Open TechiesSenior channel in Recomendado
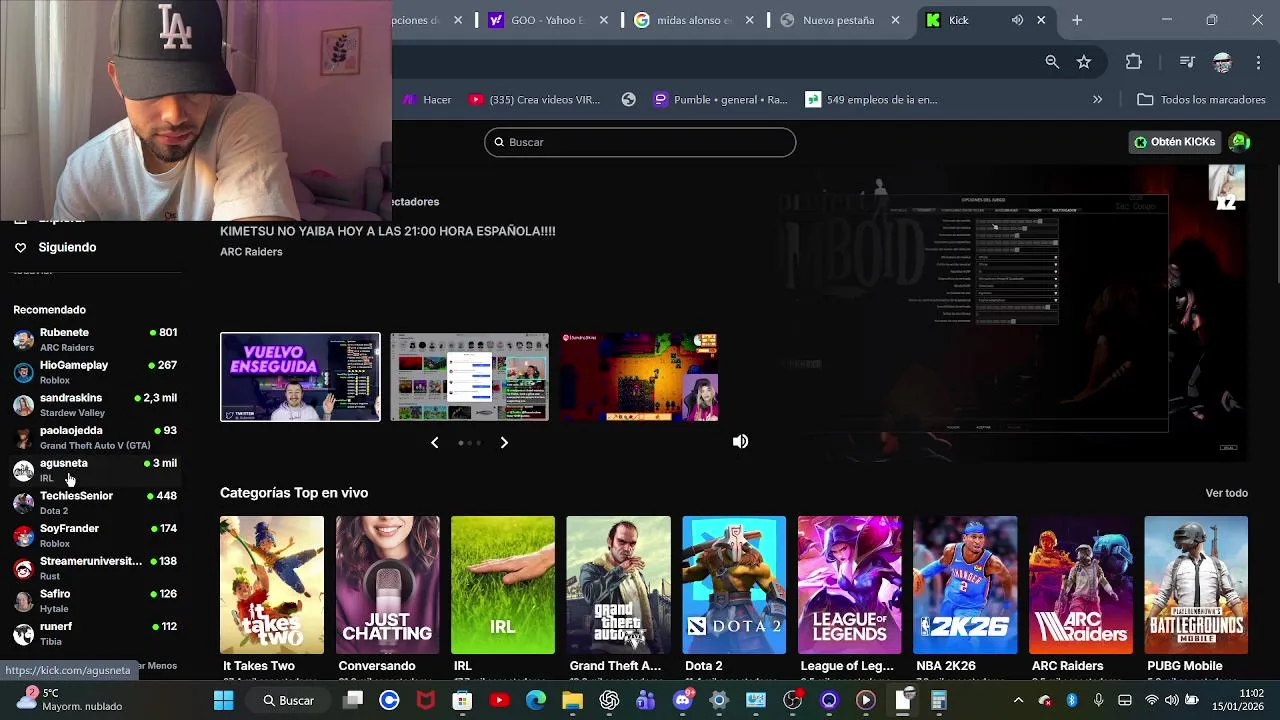 coord(95,503)
